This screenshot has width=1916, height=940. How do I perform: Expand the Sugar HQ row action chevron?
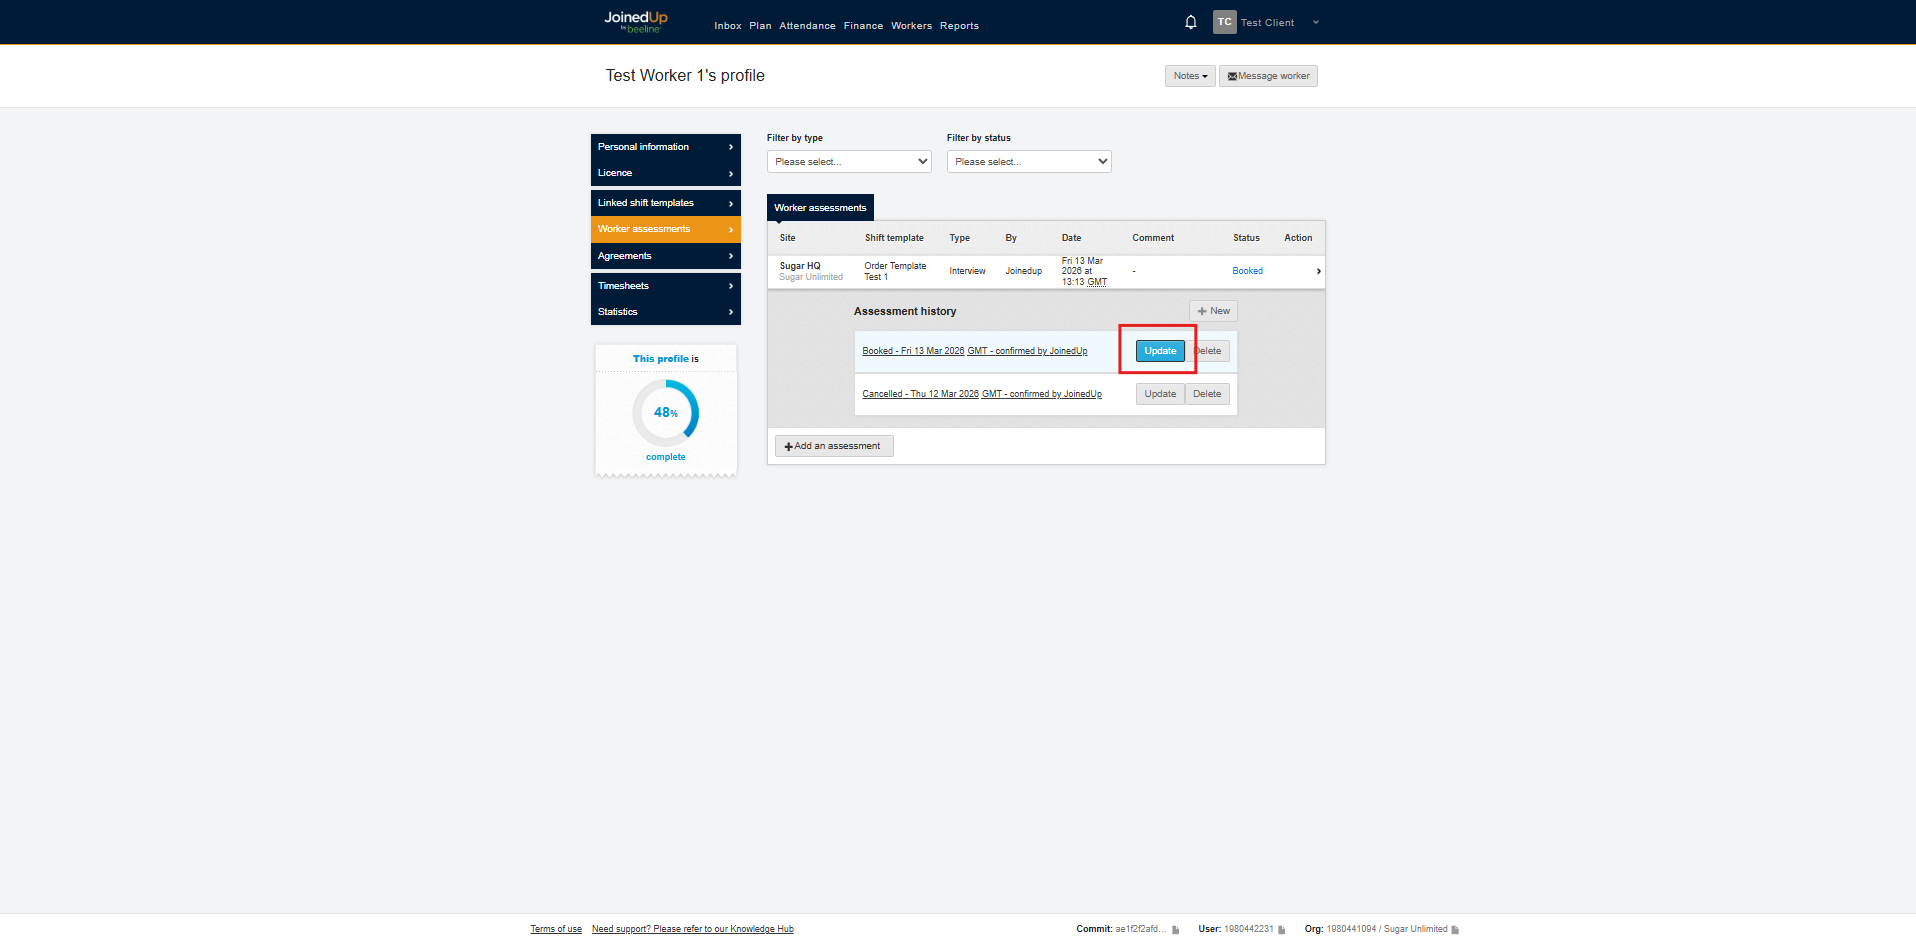(1318, 271)
